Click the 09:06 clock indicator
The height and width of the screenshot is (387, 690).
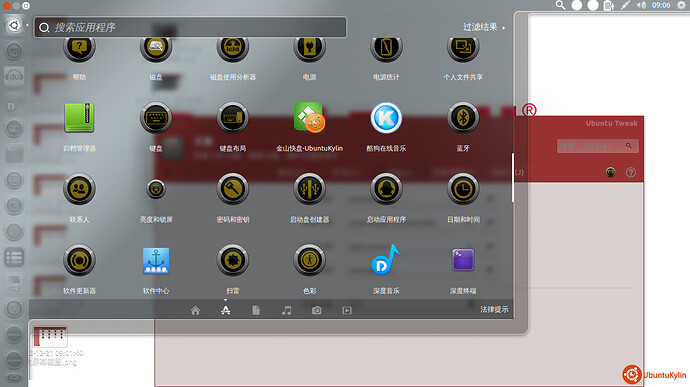click(661, 5)
